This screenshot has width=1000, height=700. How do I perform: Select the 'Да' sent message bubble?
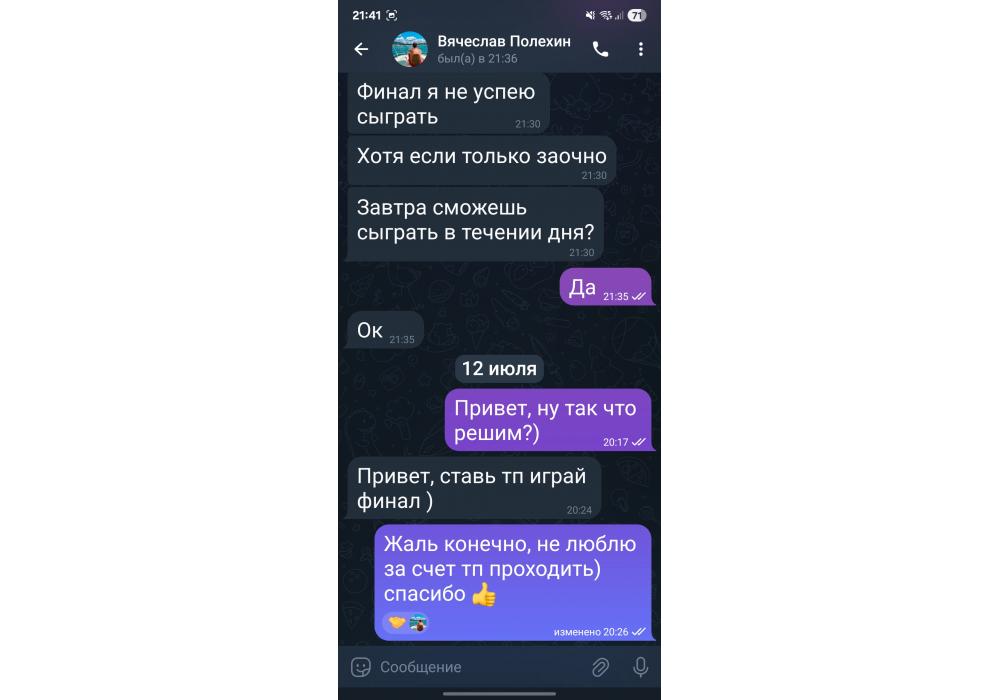pos(605,287)
